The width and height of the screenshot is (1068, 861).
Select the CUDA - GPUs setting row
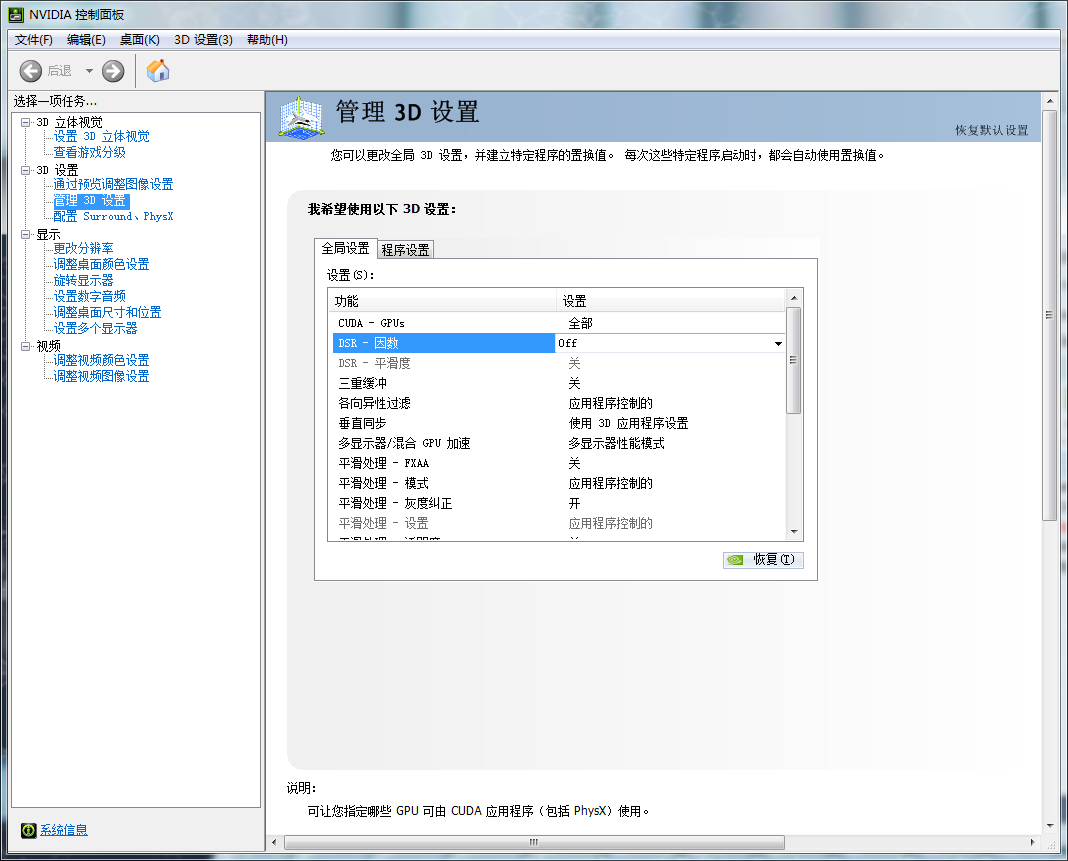(x=559, y=323)
